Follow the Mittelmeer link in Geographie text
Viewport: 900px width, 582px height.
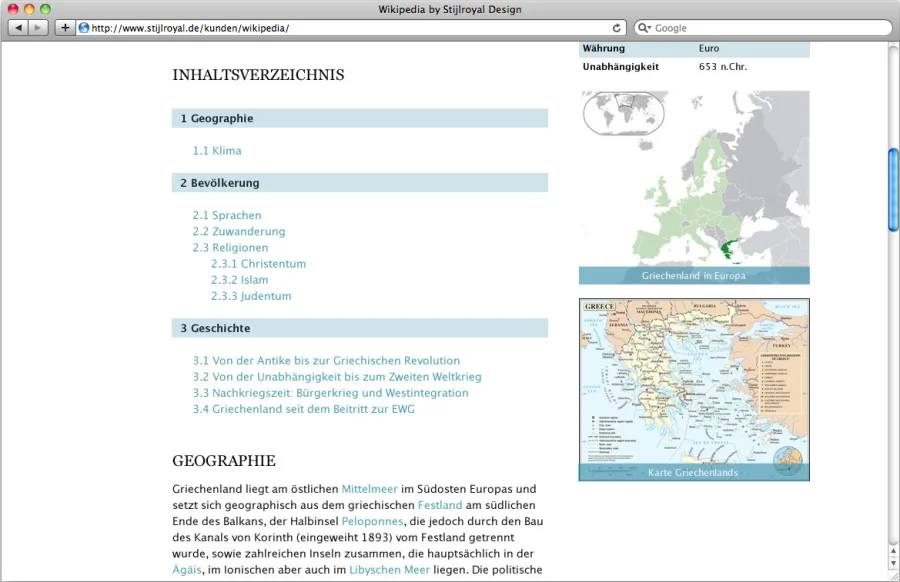[x=369, y=489]
